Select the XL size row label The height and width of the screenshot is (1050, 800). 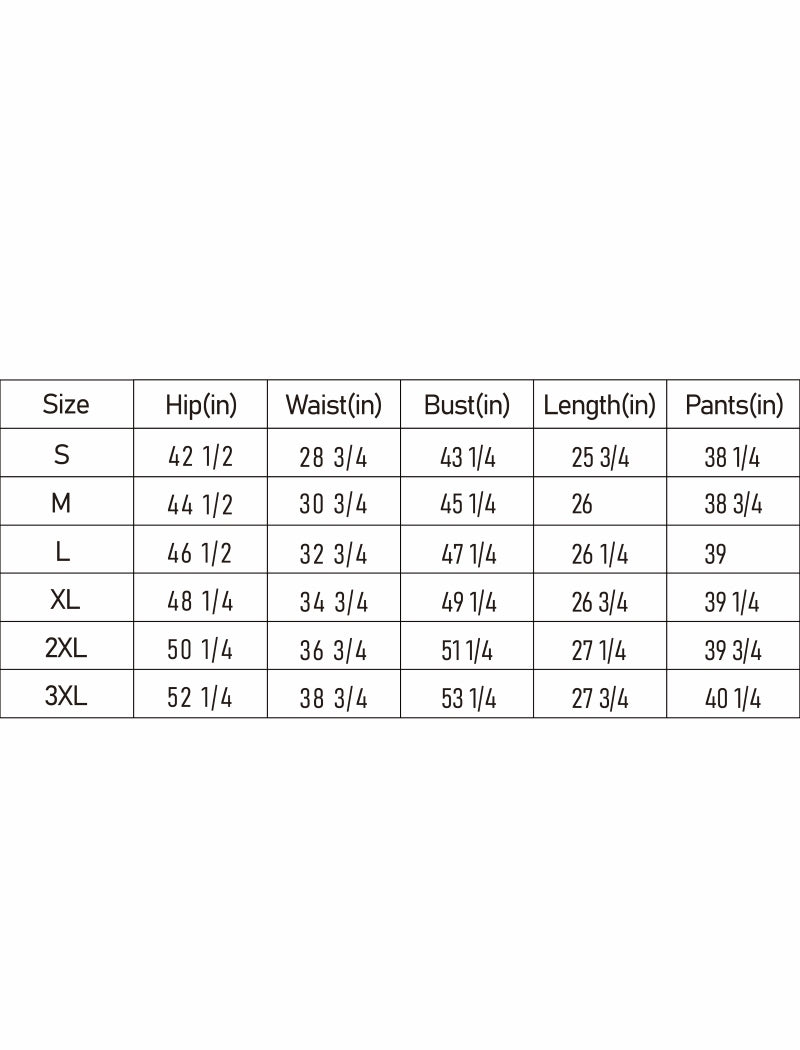pos(66,600)
